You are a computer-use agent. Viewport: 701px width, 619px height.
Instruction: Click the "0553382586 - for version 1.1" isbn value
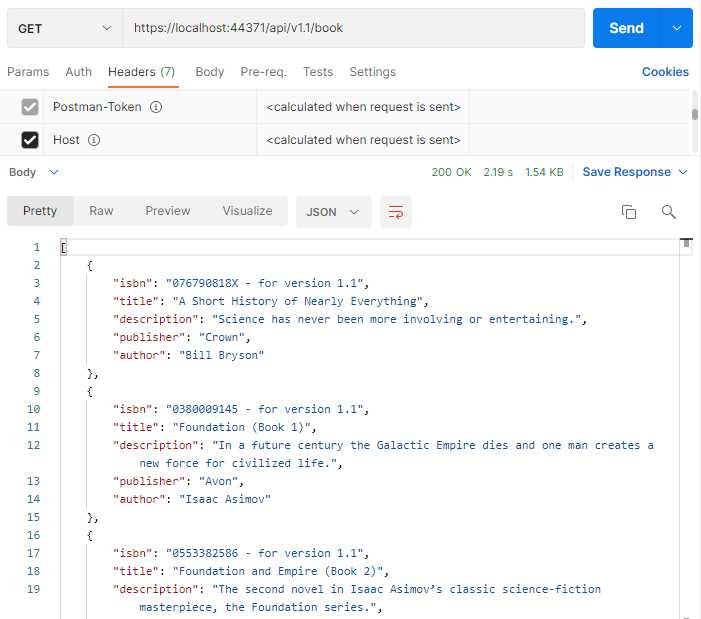(264, 553)
